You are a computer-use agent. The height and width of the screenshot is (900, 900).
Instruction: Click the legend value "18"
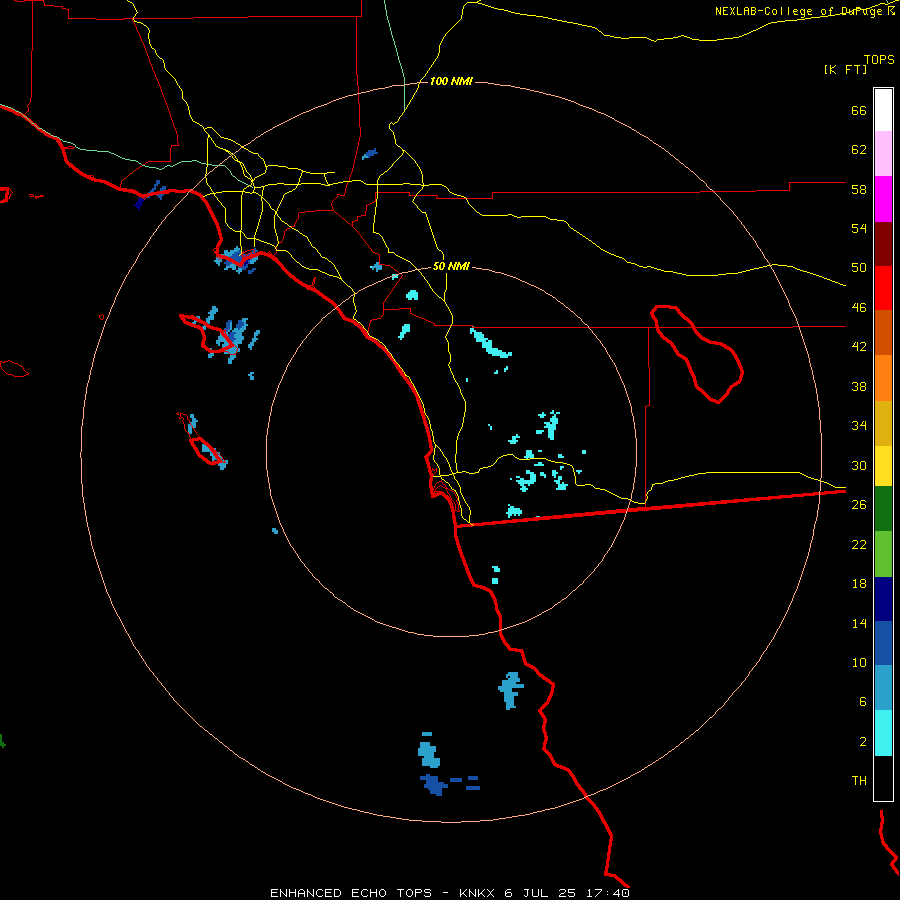(x=859, y=584)
